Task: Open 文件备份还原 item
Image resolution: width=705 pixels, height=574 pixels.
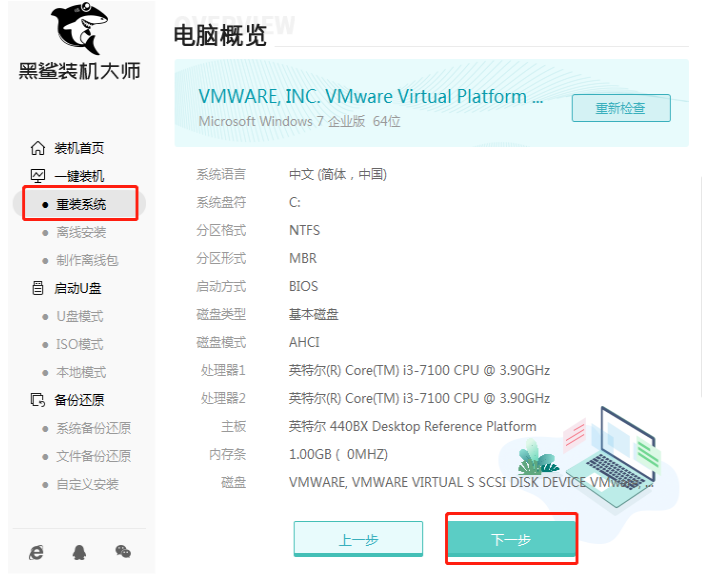Action: coord(93,456)
